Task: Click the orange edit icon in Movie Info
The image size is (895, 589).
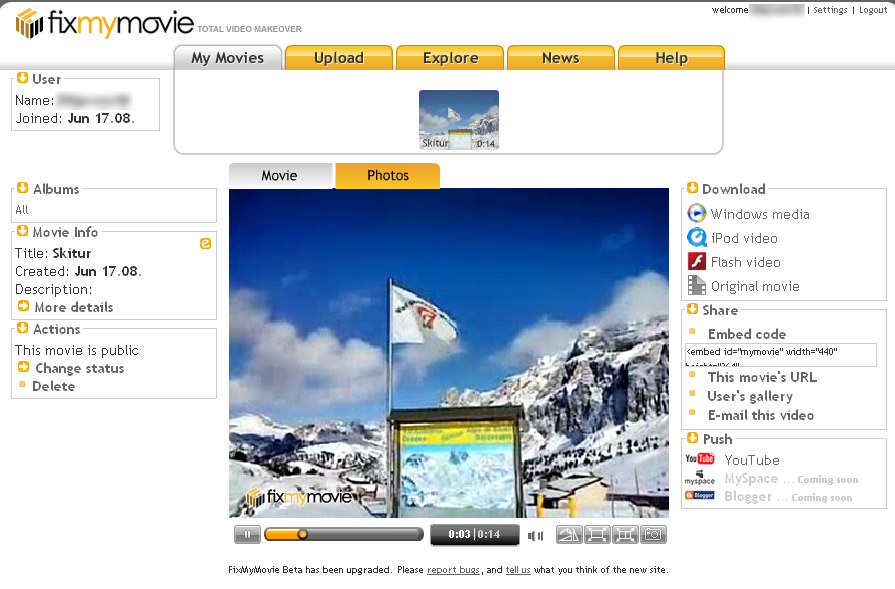Action: click(205, 244)
